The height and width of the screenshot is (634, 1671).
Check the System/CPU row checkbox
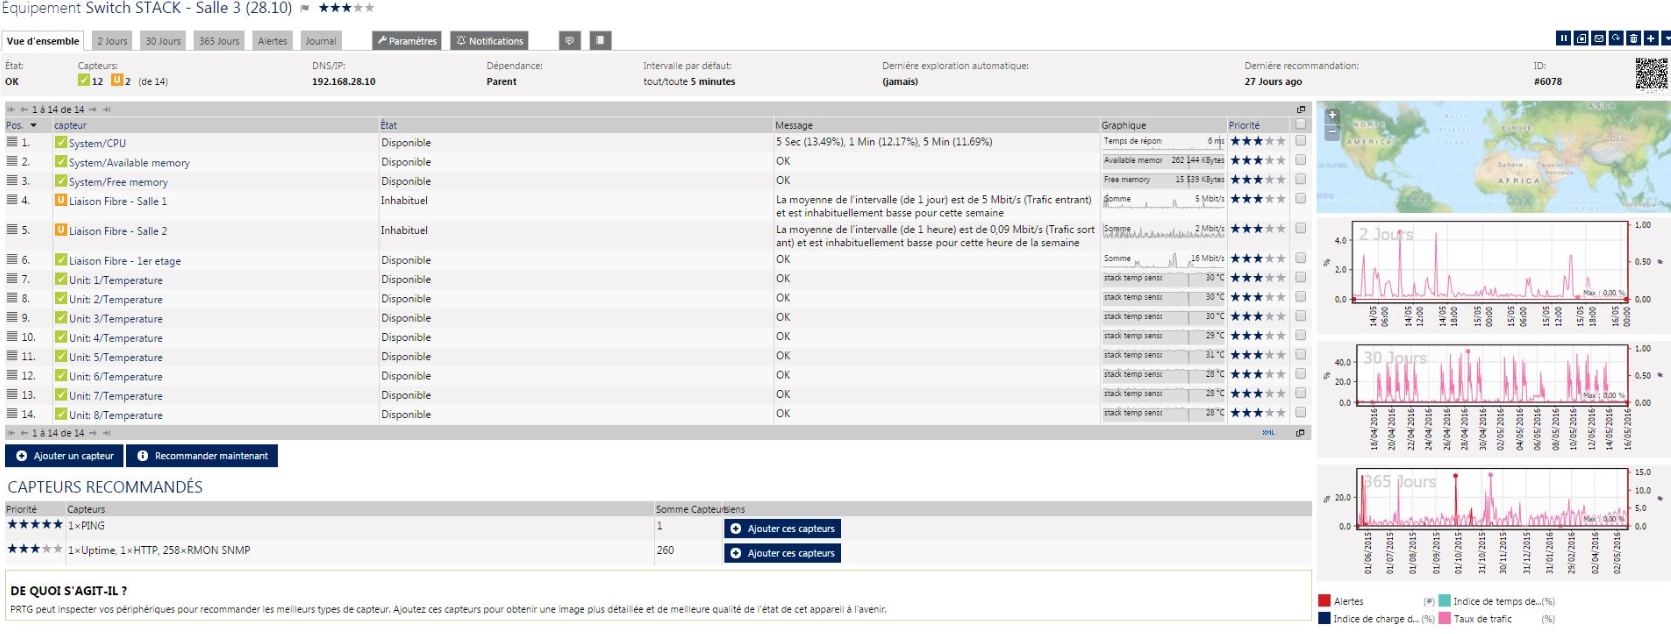1300,141
